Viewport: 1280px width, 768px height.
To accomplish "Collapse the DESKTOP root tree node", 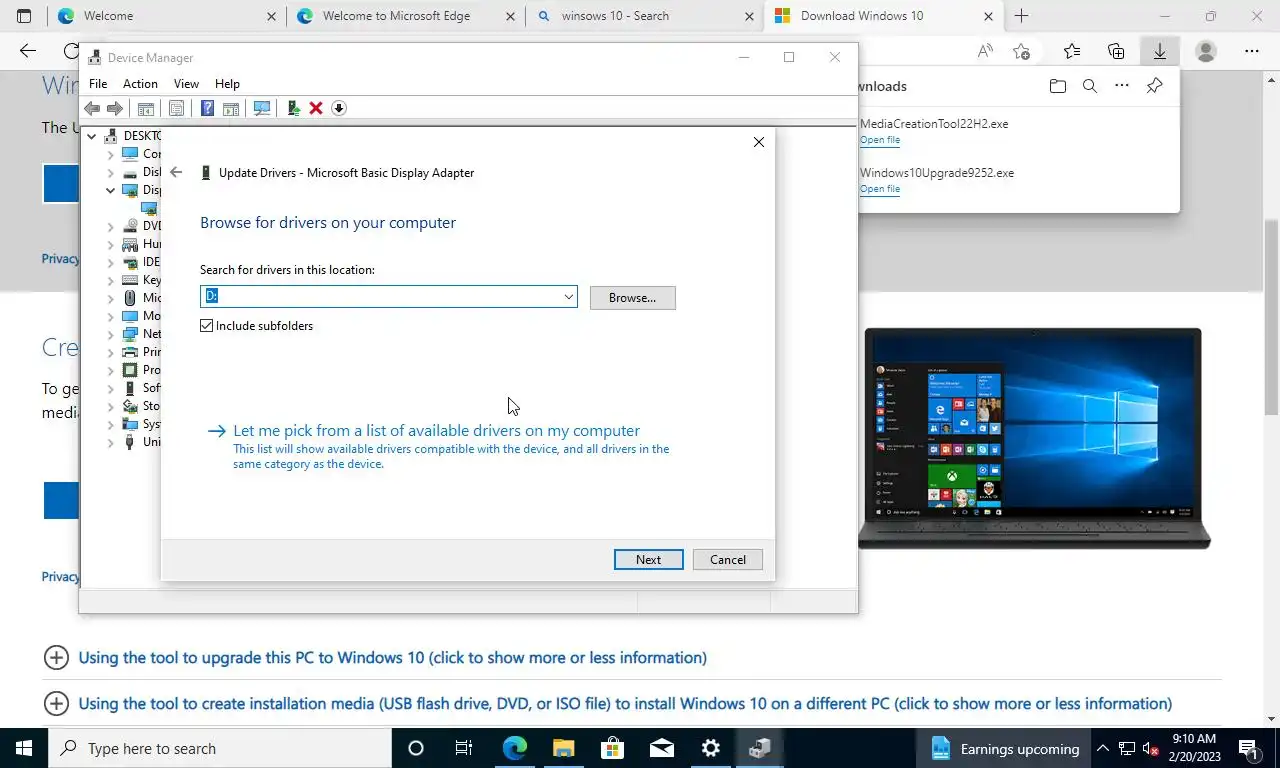I will point(91,136).
